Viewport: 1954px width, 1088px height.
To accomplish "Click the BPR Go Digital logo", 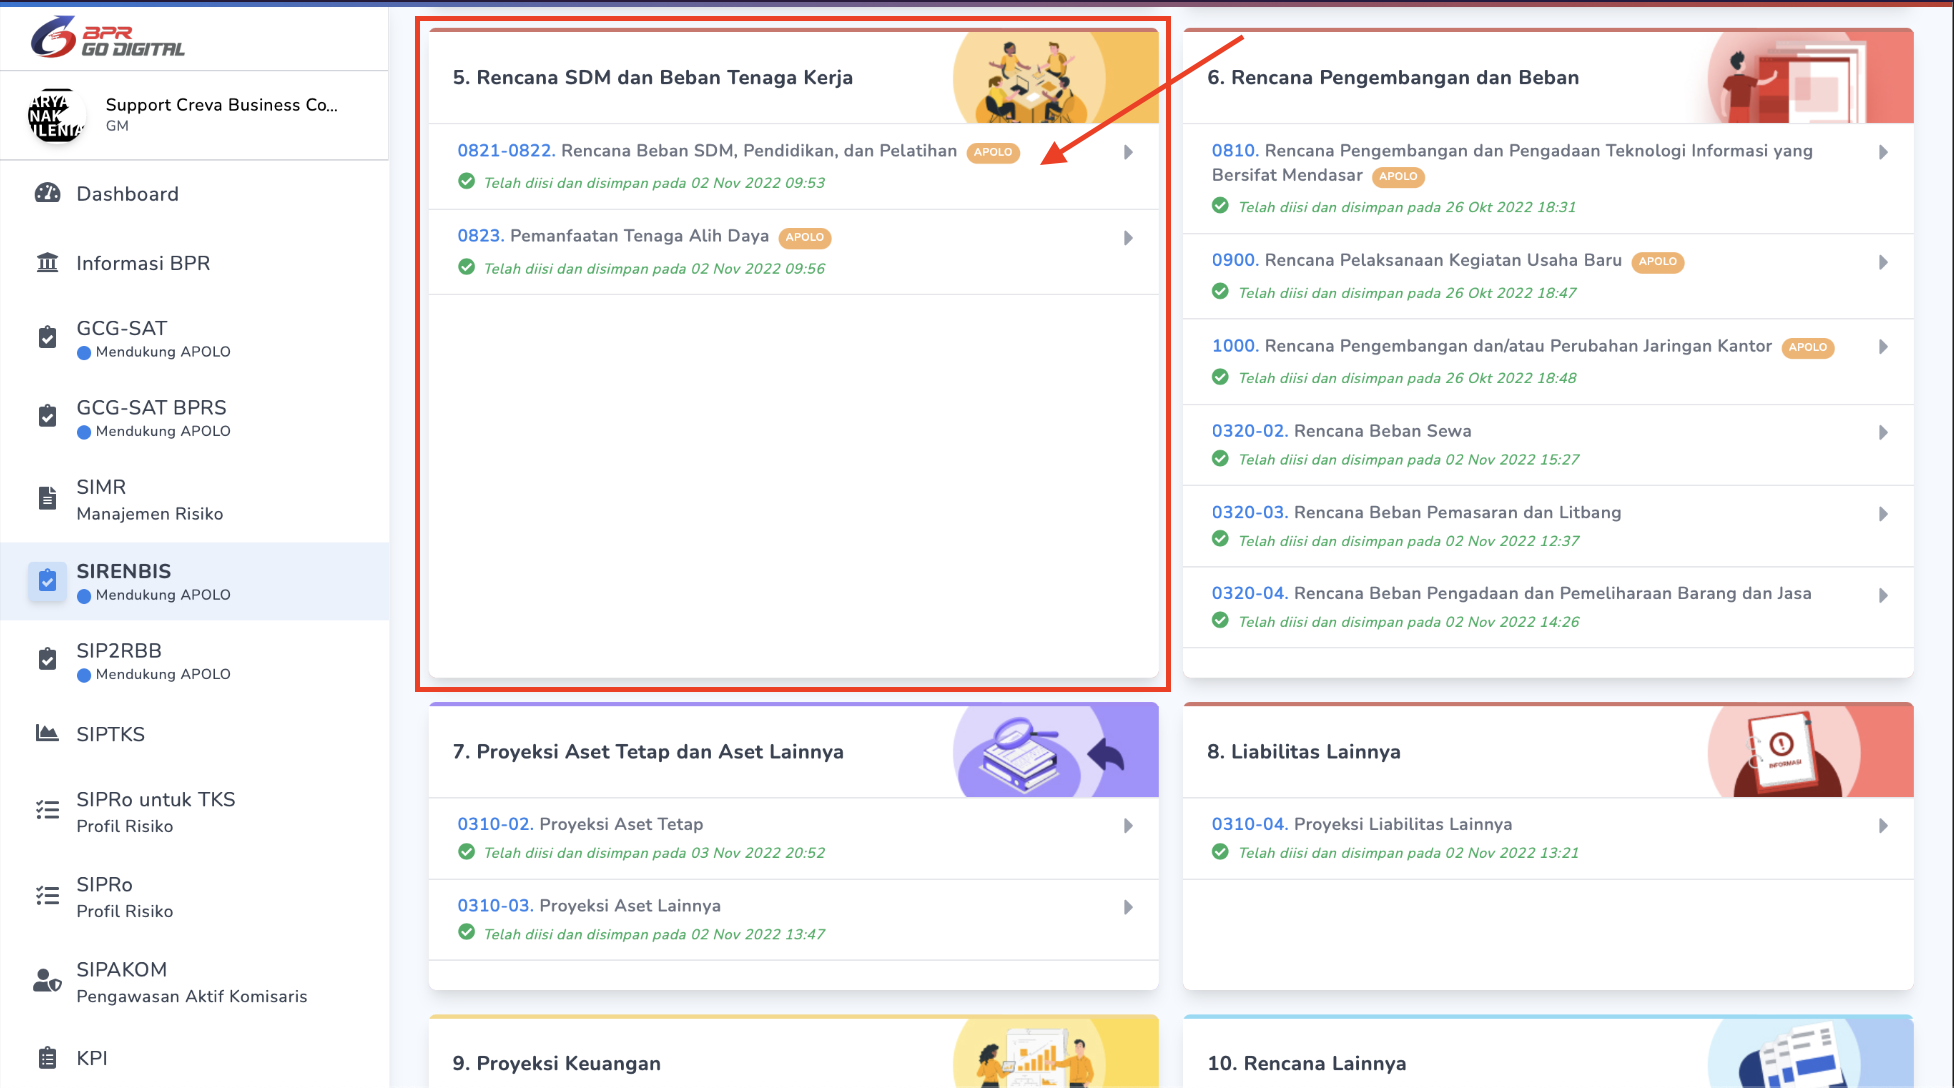I will (x=108, y=37).
